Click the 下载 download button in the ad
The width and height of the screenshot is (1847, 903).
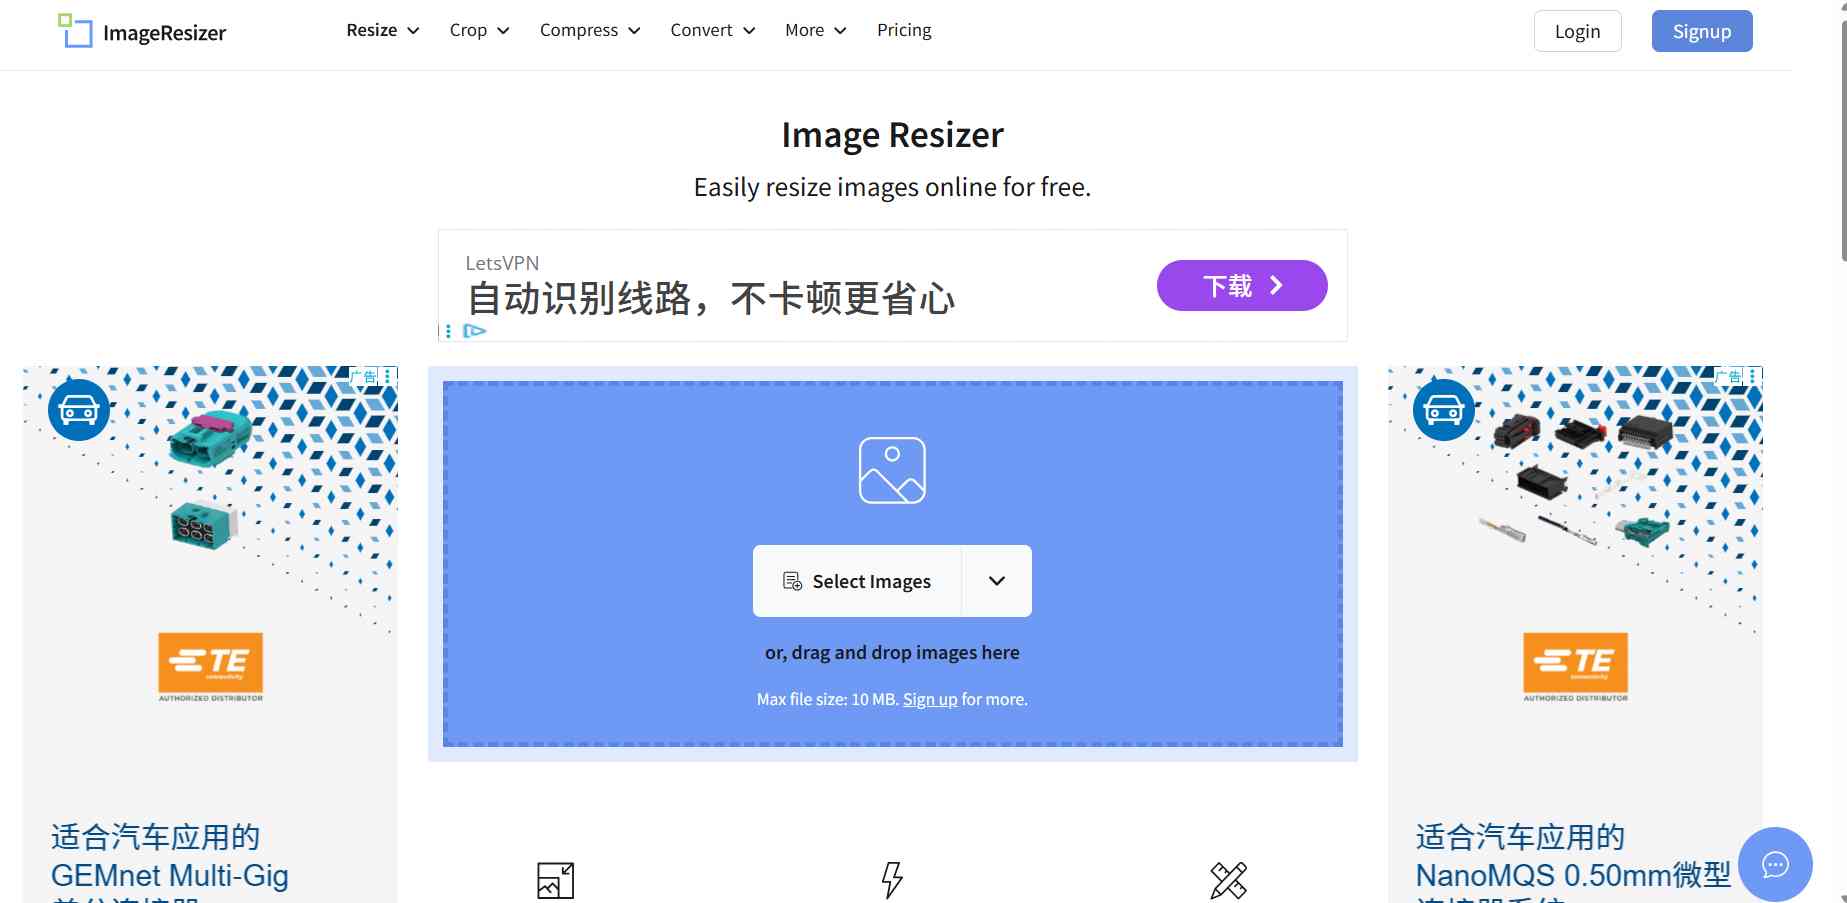[x=1241, y=285]
